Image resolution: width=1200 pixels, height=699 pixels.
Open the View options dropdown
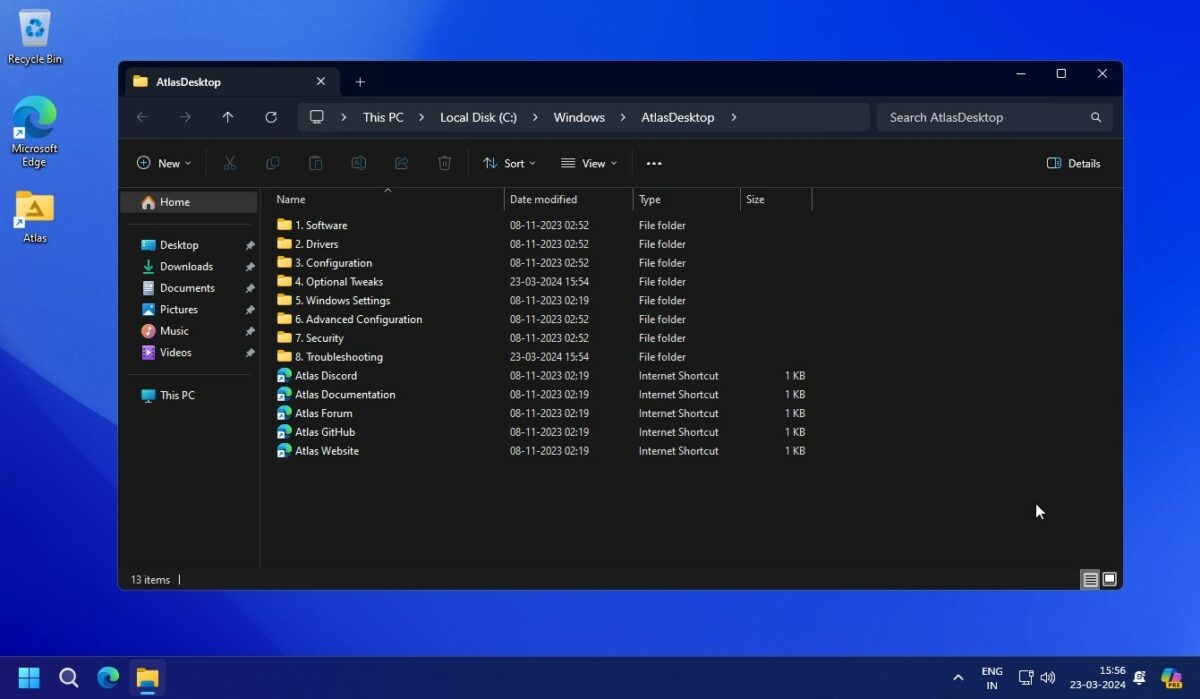click(x=589, y=163)
